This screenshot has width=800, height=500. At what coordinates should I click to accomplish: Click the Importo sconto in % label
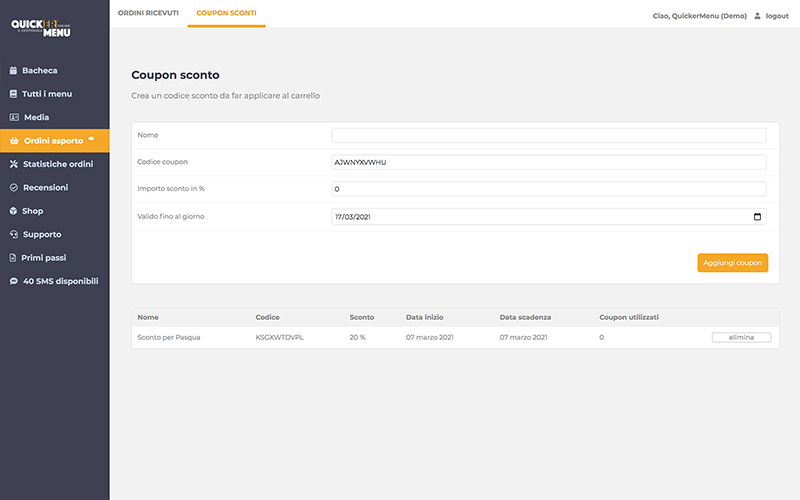pyautogui.click(x=171, y=188)
